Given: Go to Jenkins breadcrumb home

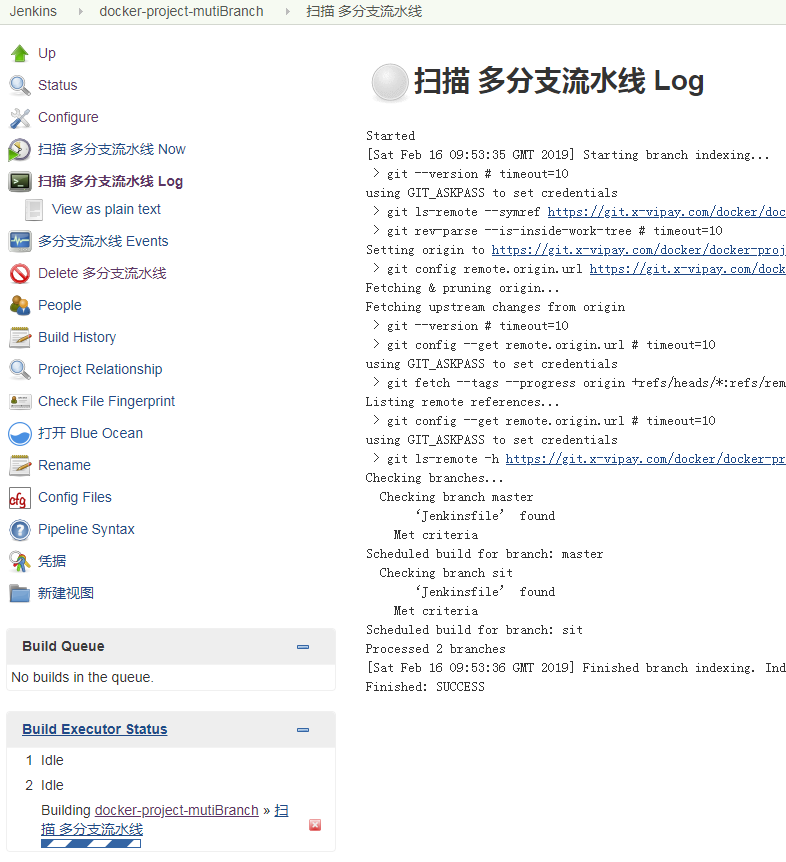Looking at the screenshot, I should 33,11.
